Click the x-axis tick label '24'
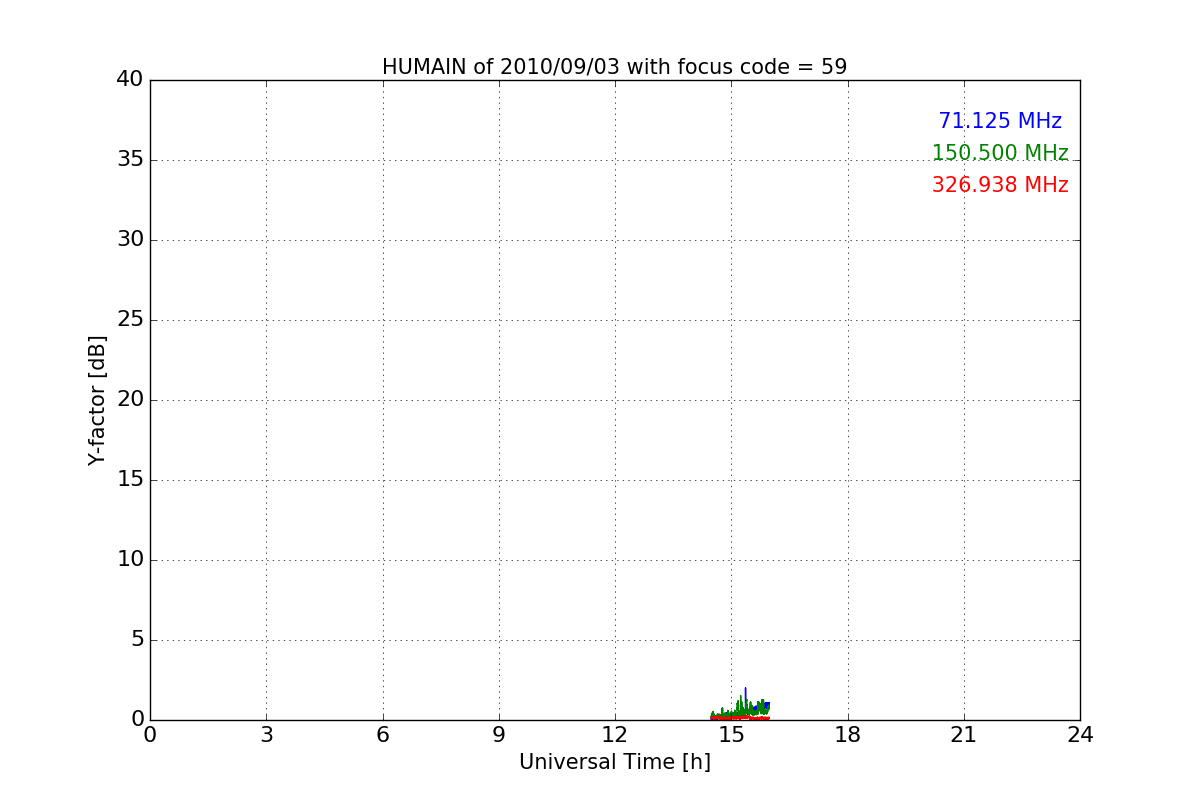 pyautogui.click(x=1080, y=734)
